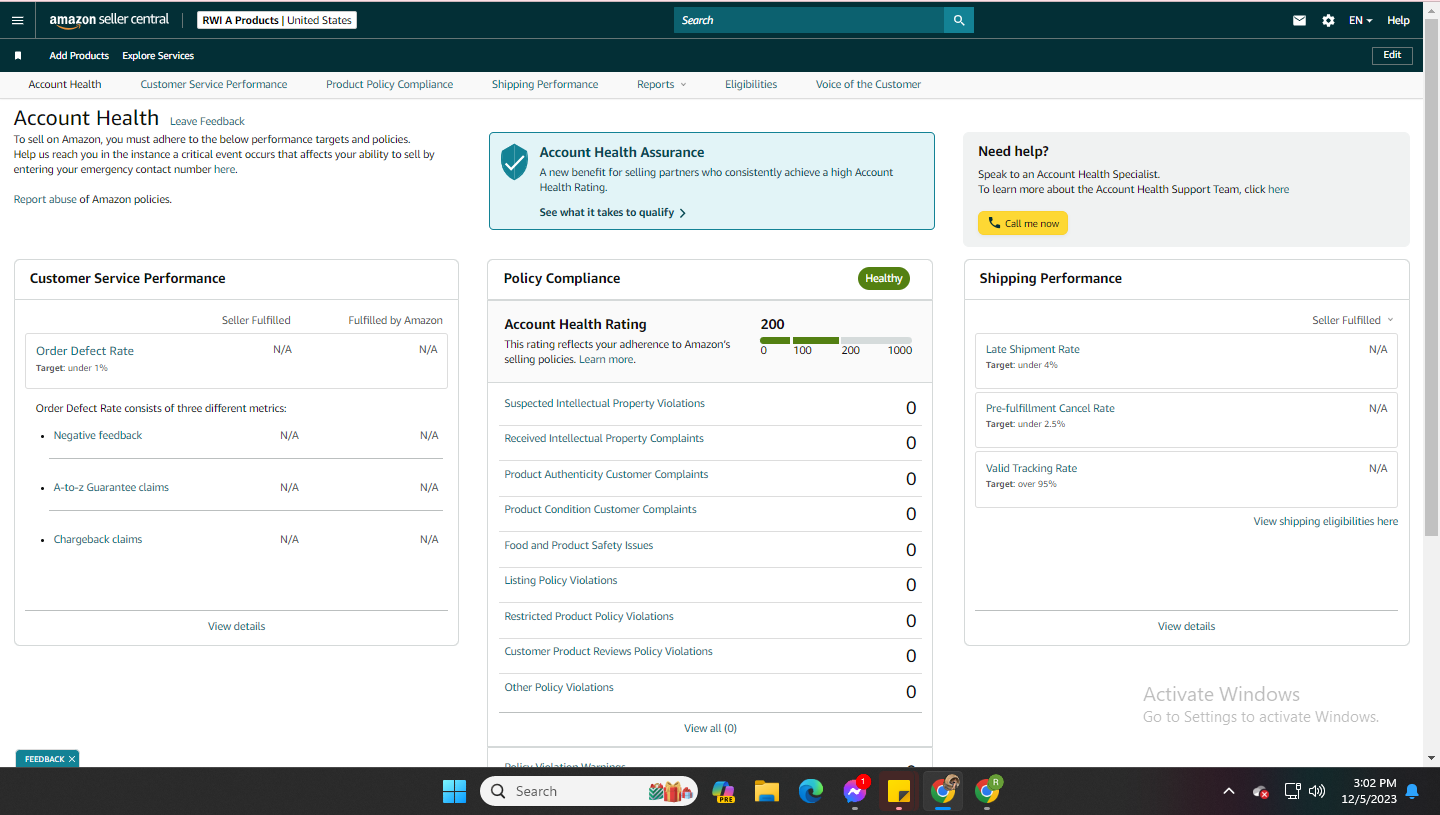
Task: Click the Account Health Rating progress bar
Action: (x=836, y=340)
